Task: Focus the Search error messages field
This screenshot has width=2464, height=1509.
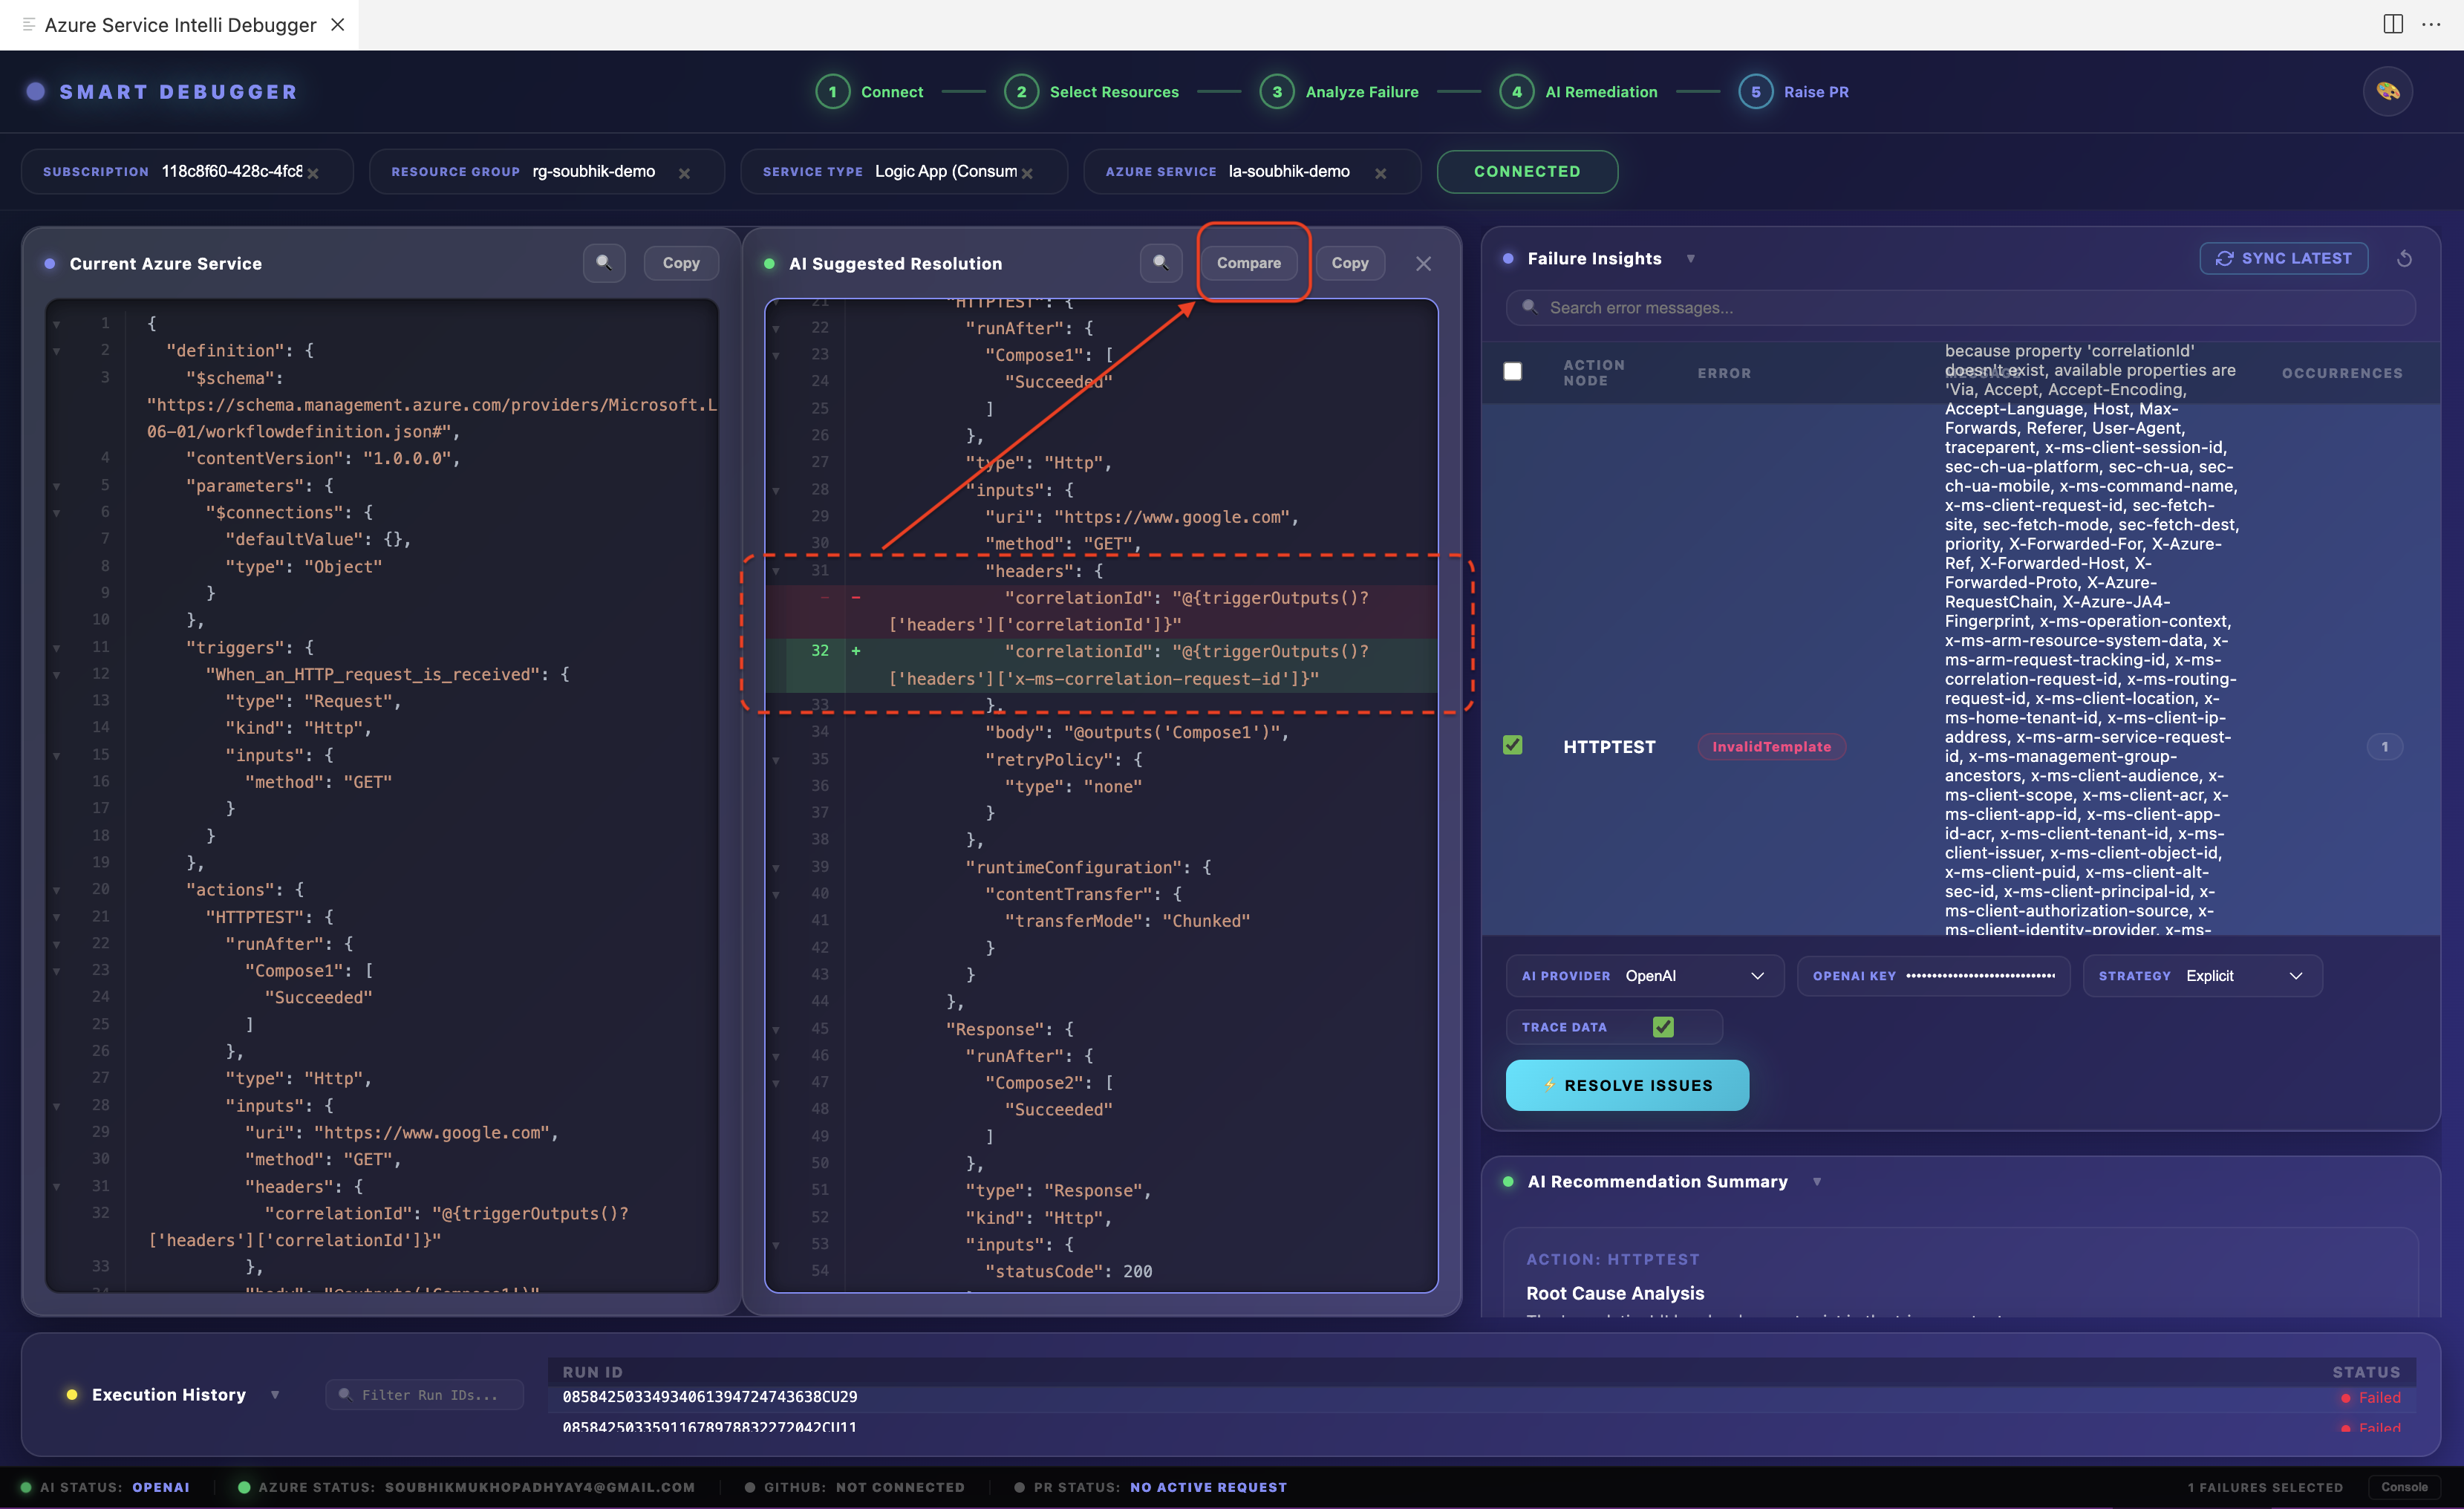Action: tap(1960, 308)
